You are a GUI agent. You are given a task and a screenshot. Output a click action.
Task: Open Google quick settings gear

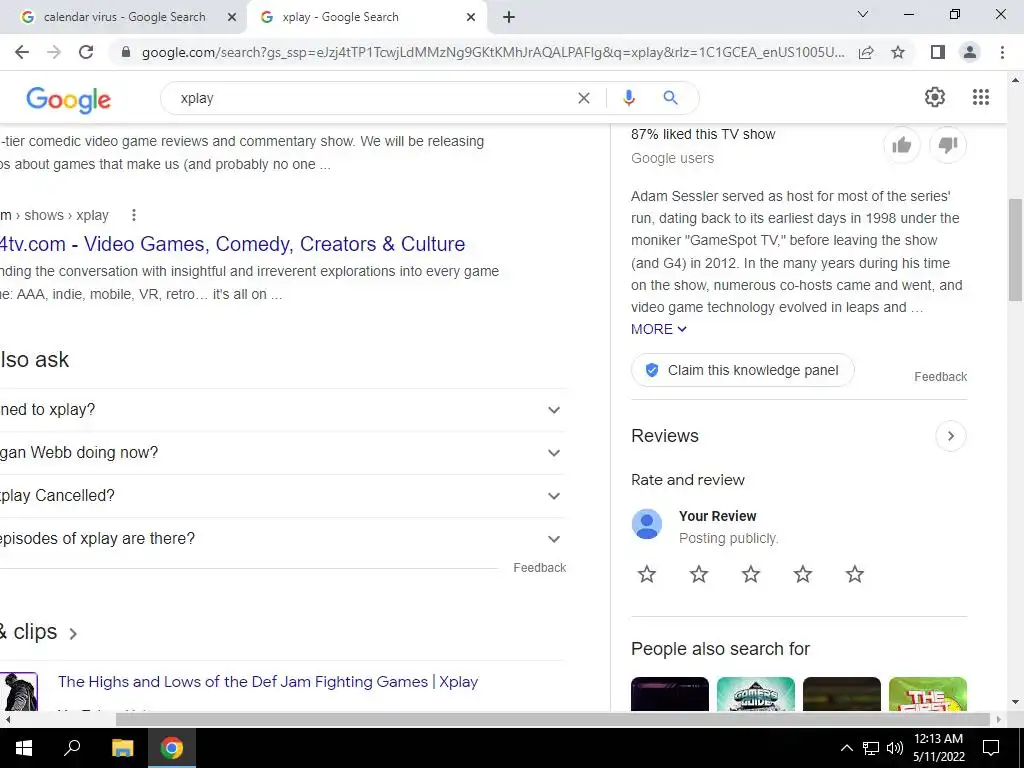[935, 97]
